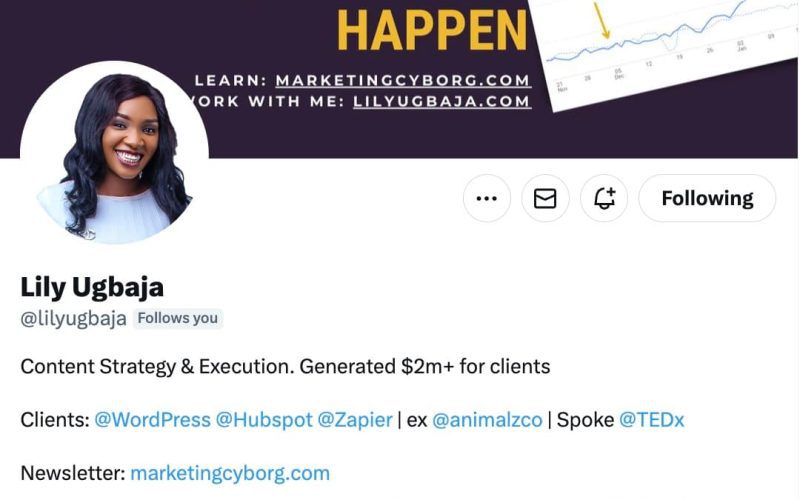This screenshot has width=800, height=500.
Task: Click the envelope message icon
Action: tap(545, 198)
